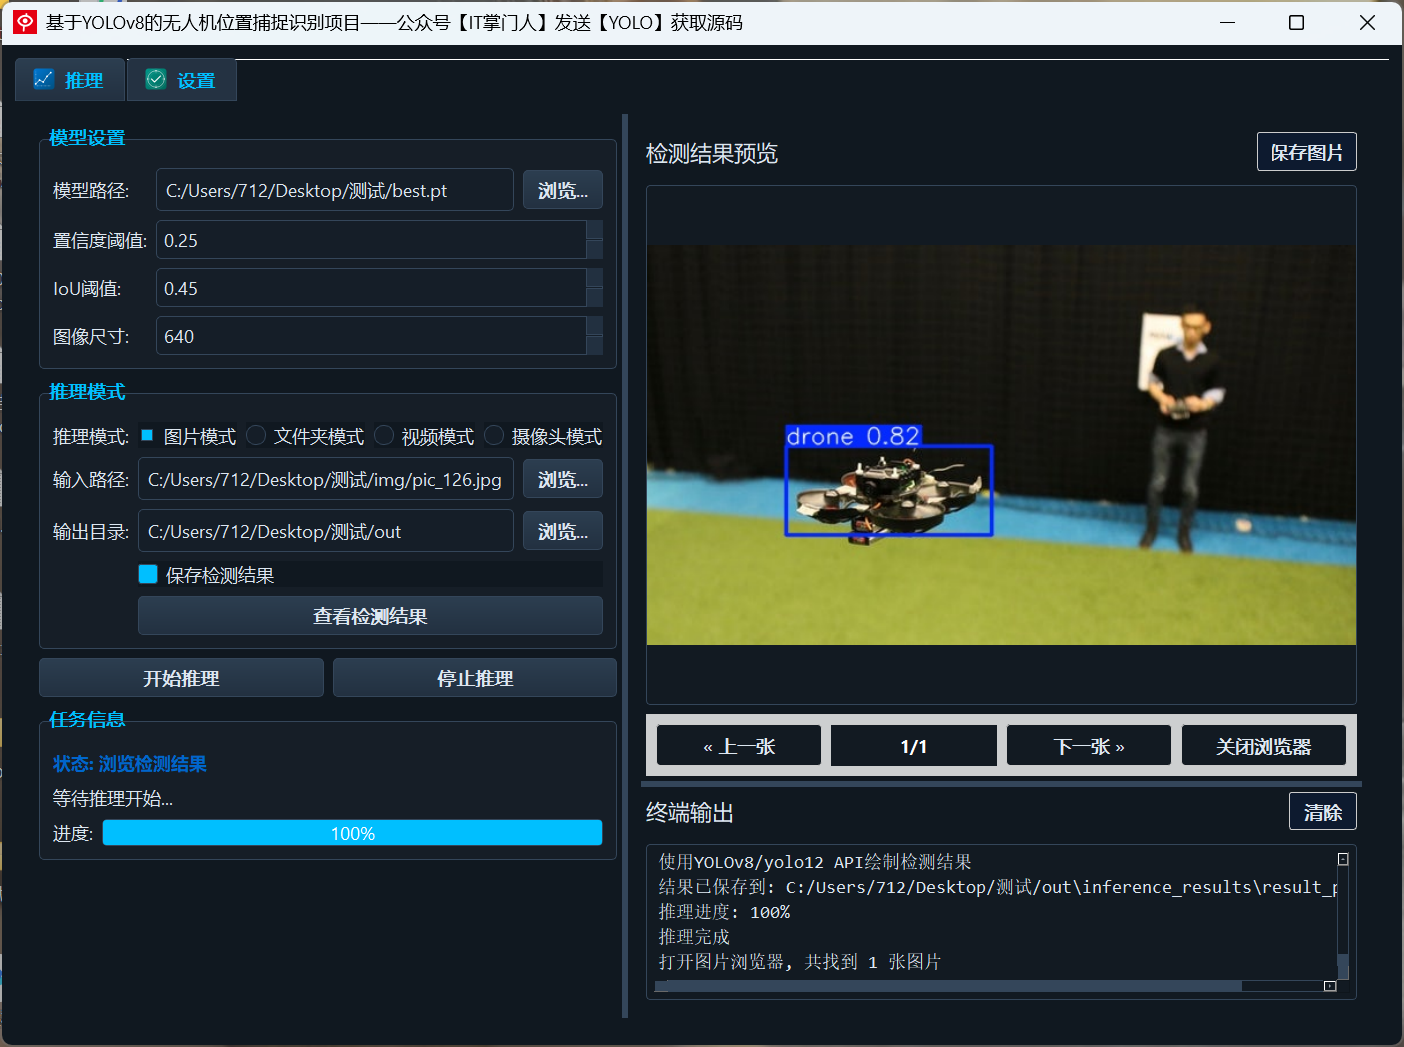Click the 输出目录 input field
This screenshot has height=1047, width=1404.
pos(326,531)
